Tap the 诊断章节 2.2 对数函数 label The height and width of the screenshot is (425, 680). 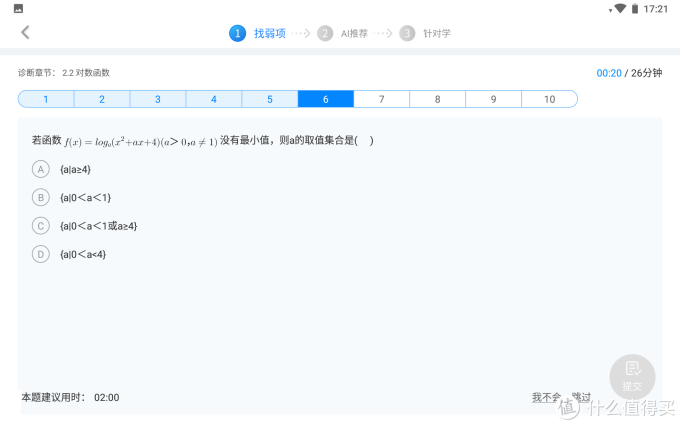[x=64, y=73]
